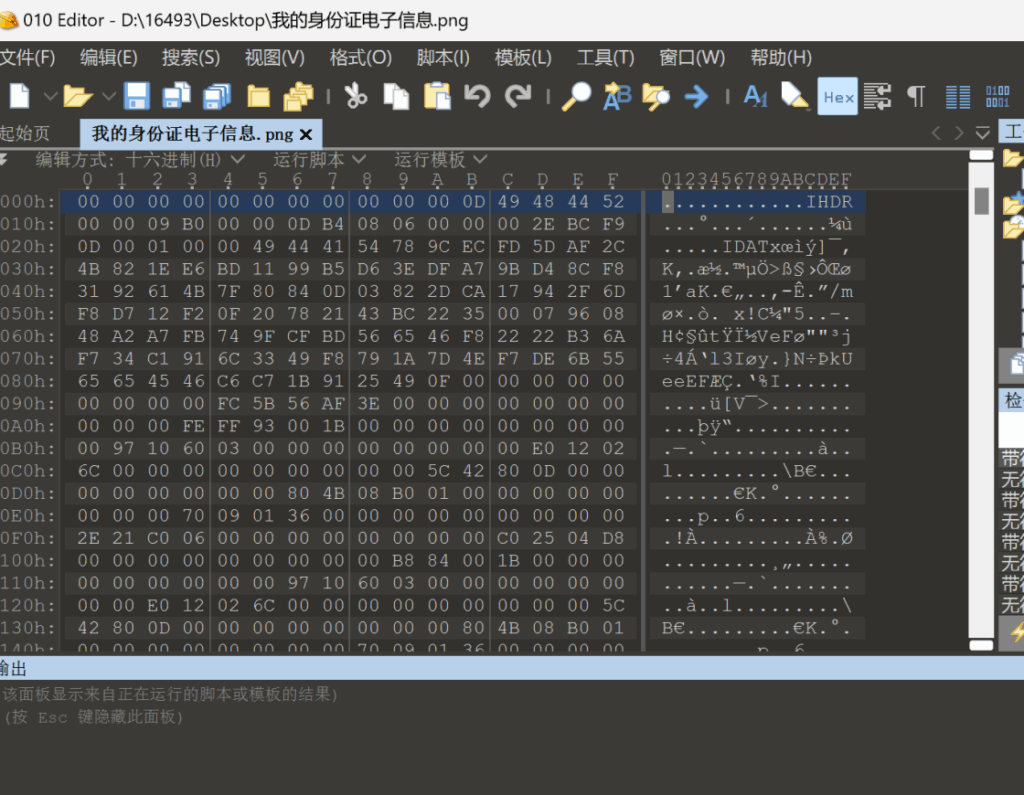Viewport: 1024px width, 795px height.
Task: Click the Paste clipboard icon
Action: point(437,96)
